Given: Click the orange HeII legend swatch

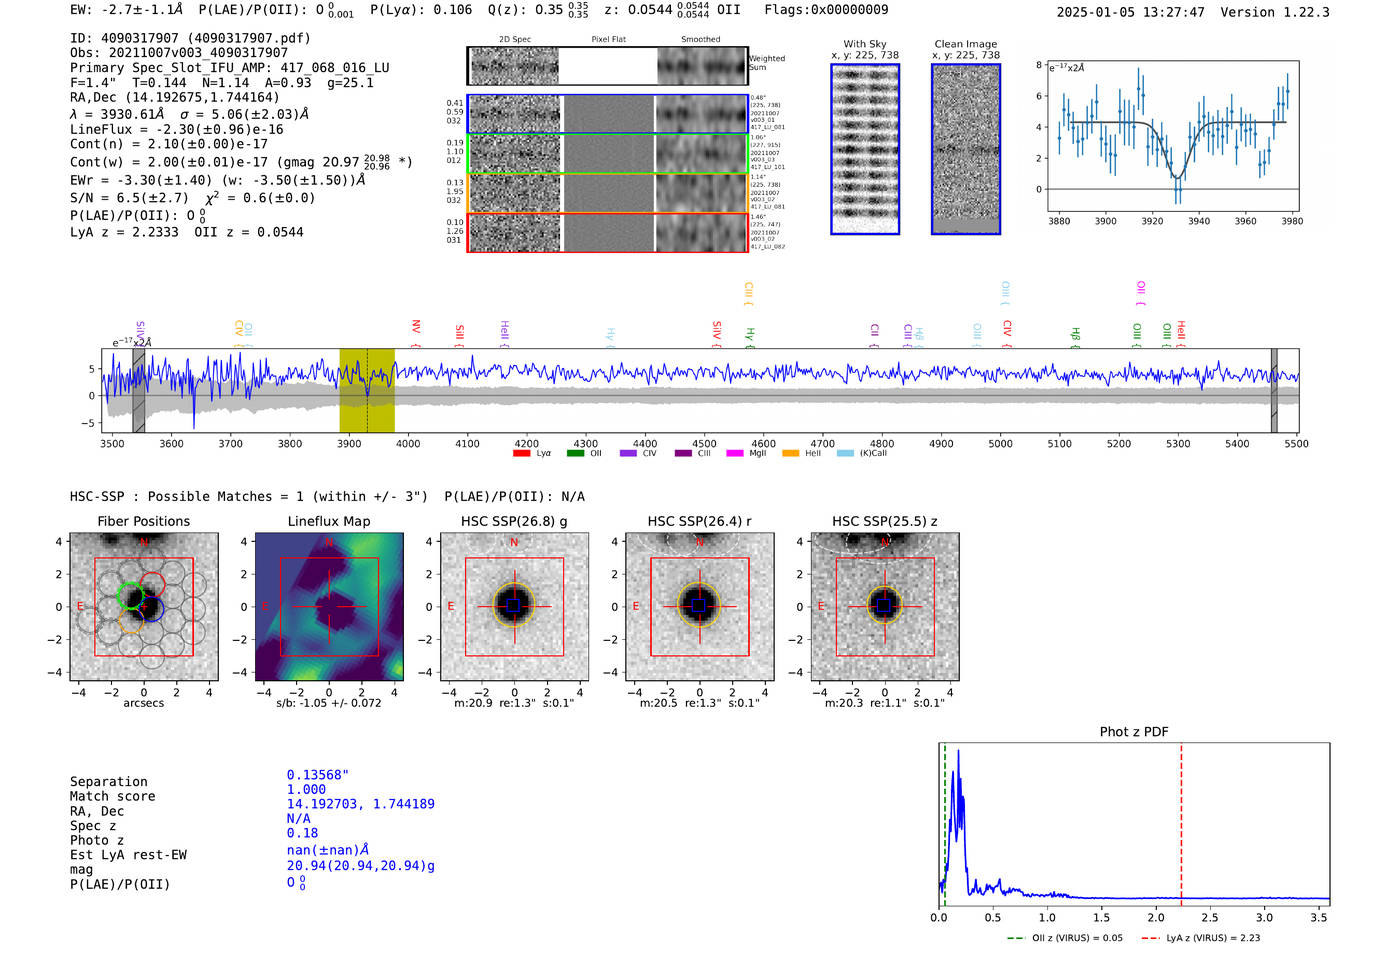Looking at the screenshot, I should 790,454.
